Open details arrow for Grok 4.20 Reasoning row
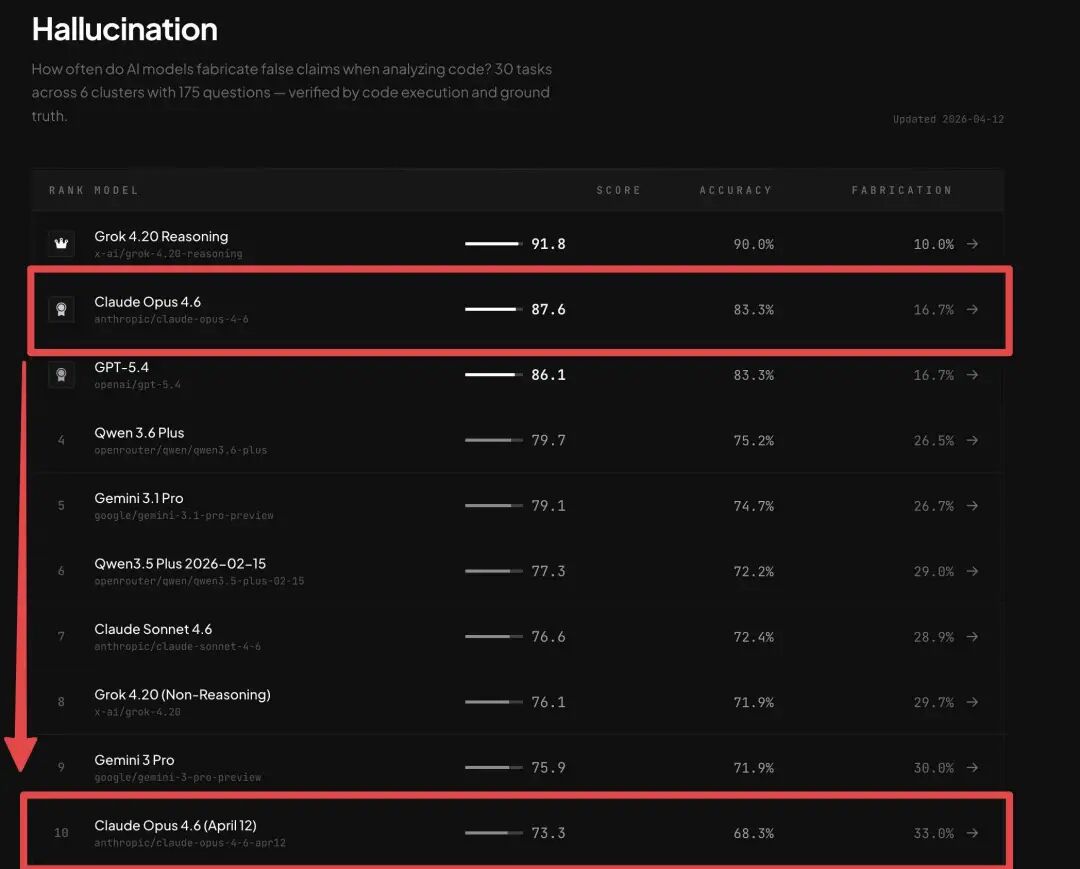The height and width of the screenshot is (869, 1080). (x=972, y=244)
